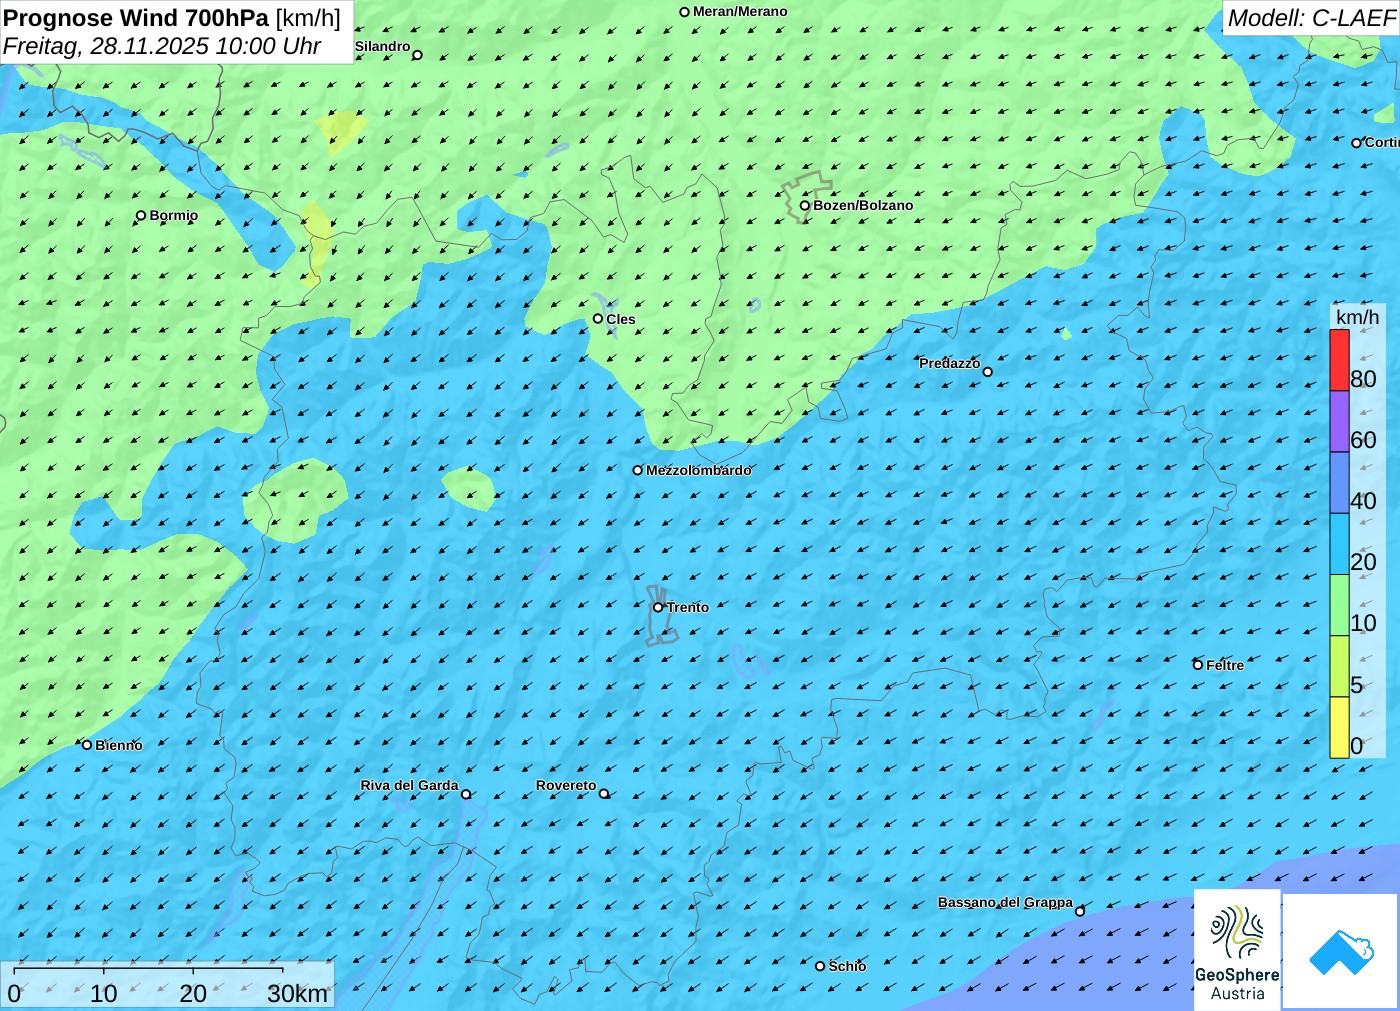Click the Riva del Garda marker
Image resolution: width=1400 pixels, height=1011 pixels.
click(x=466, y=794)
